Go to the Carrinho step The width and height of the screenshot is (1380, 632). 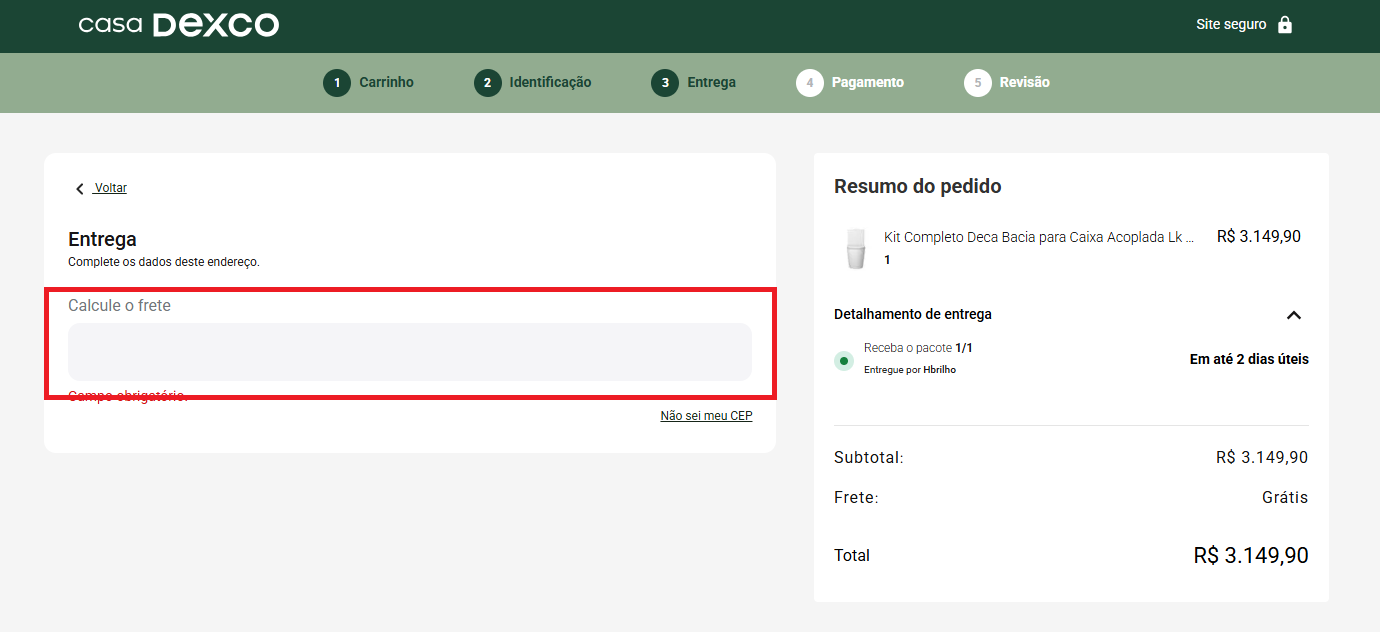click(x=386, y=82)
